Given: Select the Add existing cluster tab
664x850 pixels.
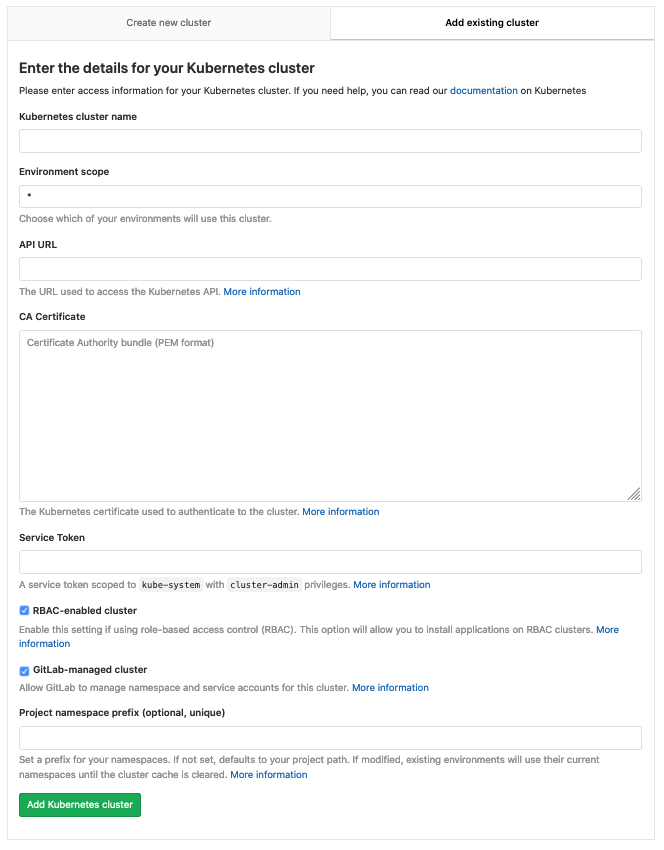Looking at the screenshot, I should pos(492,22).
